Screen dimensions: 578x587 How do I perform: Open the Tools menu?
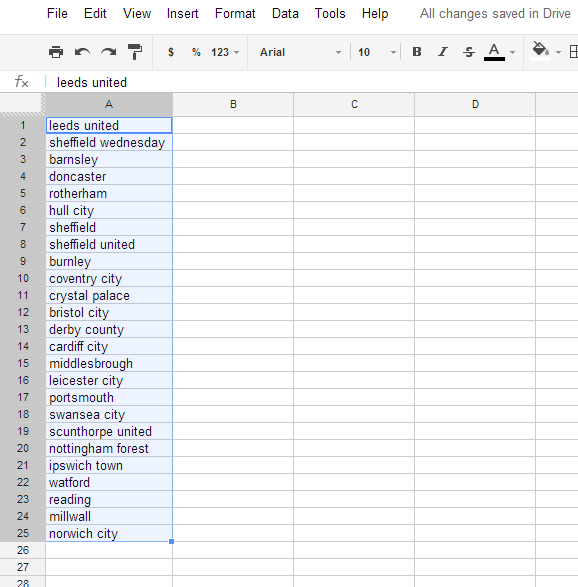(330, 13)
